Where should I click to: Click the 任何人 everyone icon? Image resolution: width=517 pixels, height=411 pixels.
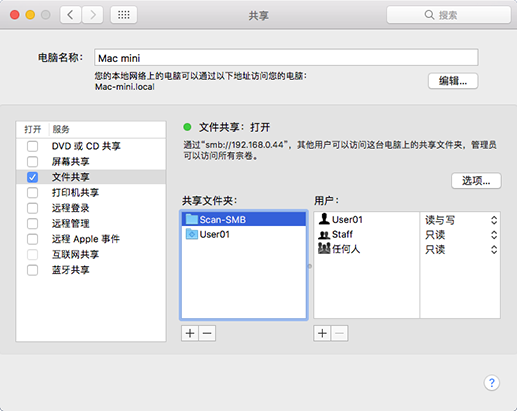(324, 249)
